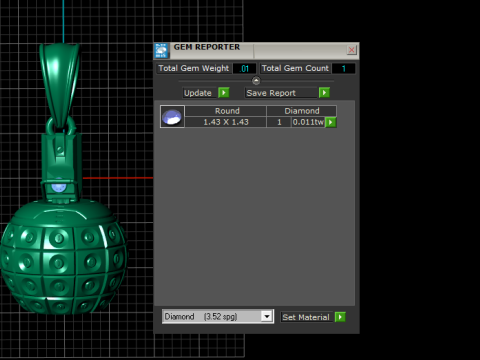Select the green sphere body of pendant
480x360 pixels.
pyautogui.click(x=63, y=258)
